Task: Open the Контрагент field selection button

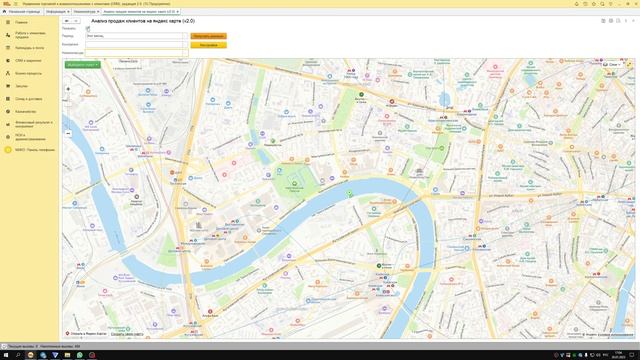Action: (x=186, y=44)
